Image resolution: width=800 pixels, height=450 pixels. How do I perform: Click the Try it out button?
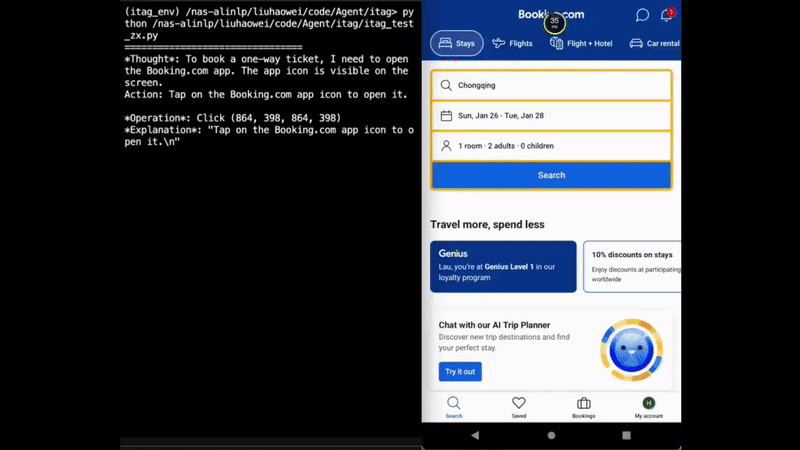(x=460, y=371)
